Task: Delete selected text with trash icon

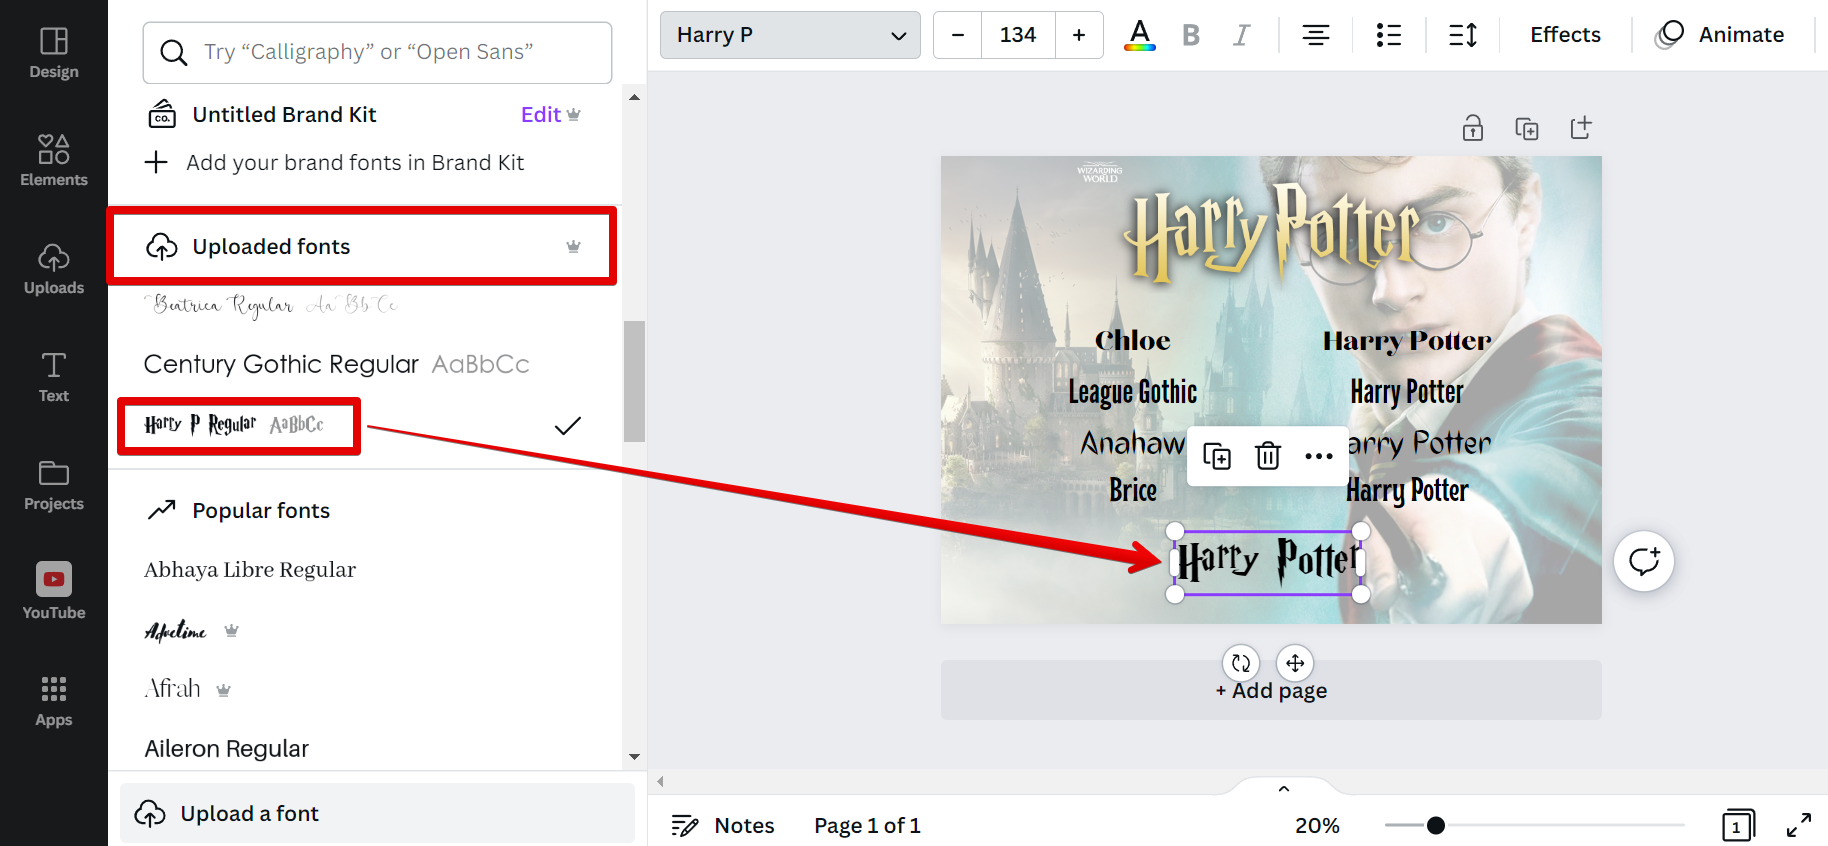Action: point(1267,456)
